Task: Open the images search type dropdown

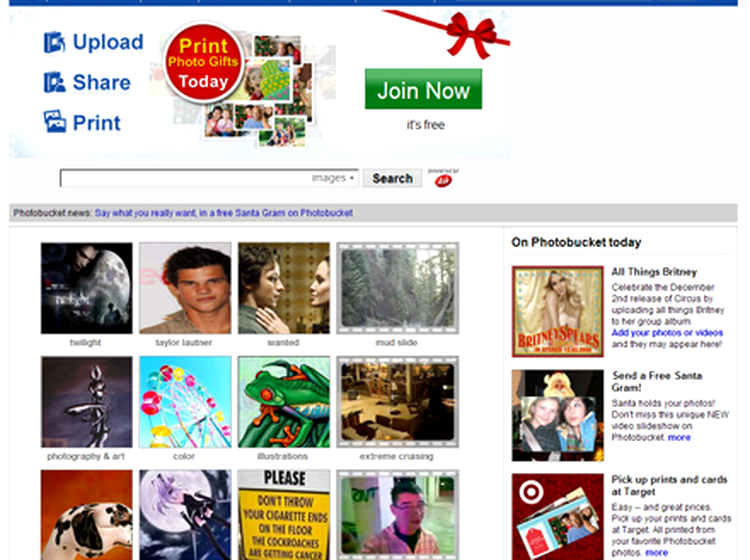Action: [x=333, y=178]
